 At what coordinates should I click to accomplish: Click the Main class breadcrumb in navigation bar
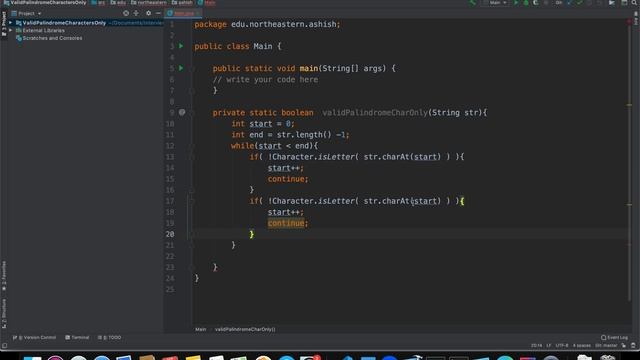[207, 2]
